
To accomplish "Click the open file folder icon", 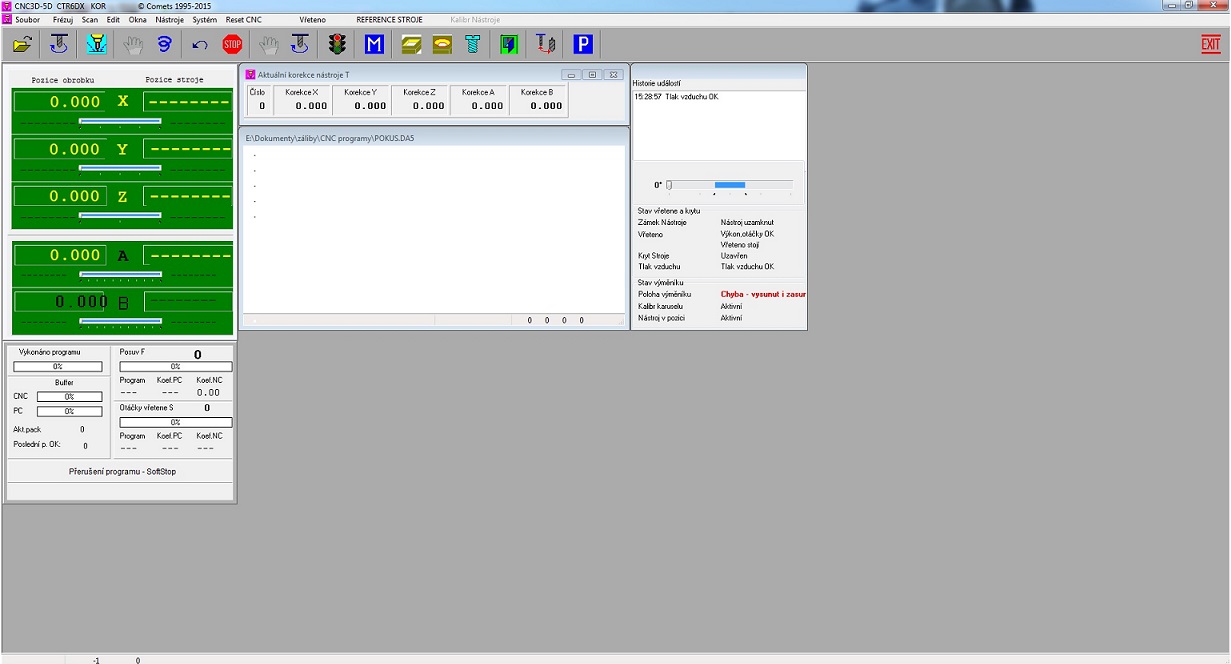I will [x=22, y=44].
